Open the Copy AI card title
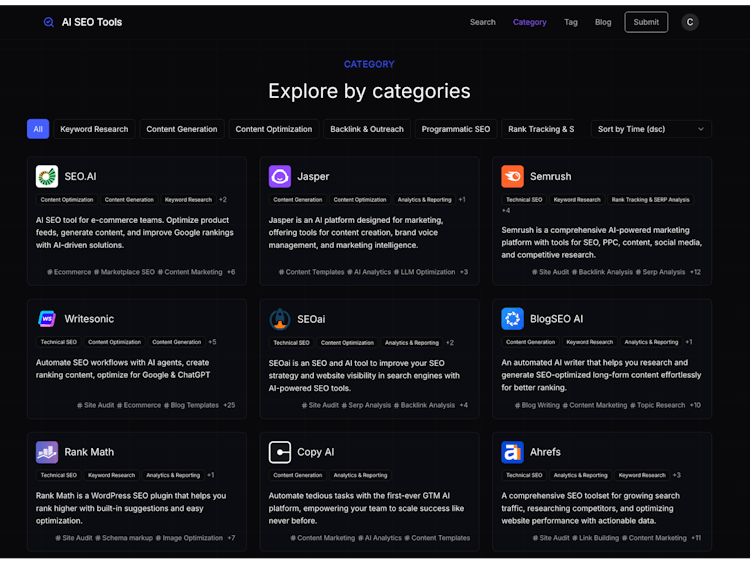Screen dimensions: 750x563 [316, 452]
